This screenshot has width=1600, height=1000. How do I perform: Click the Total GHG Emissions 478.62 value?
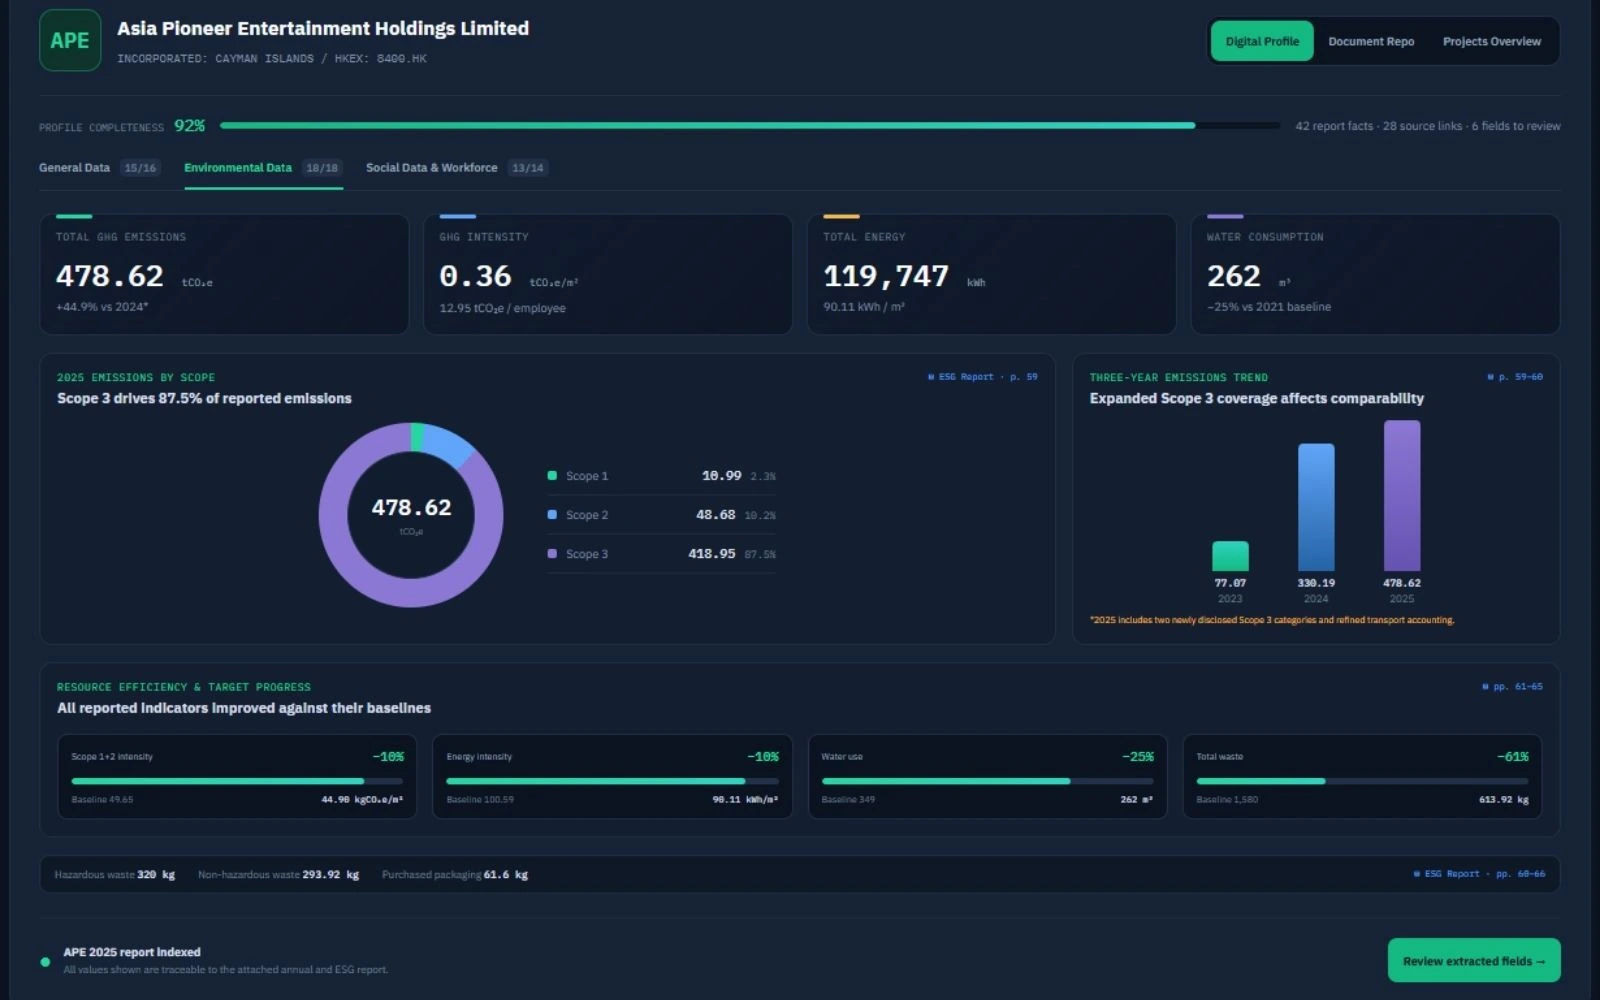[110, 276]
